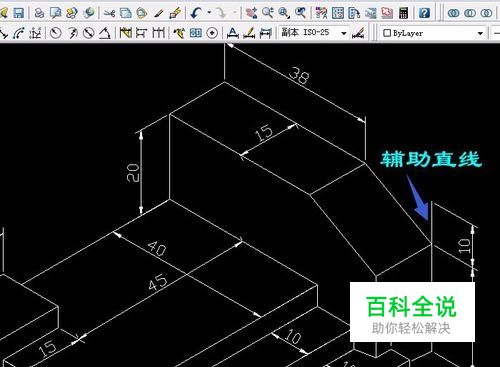The image size is (500, 367).
Task: Click the 38 dimension text
Action: click(299, 76)
